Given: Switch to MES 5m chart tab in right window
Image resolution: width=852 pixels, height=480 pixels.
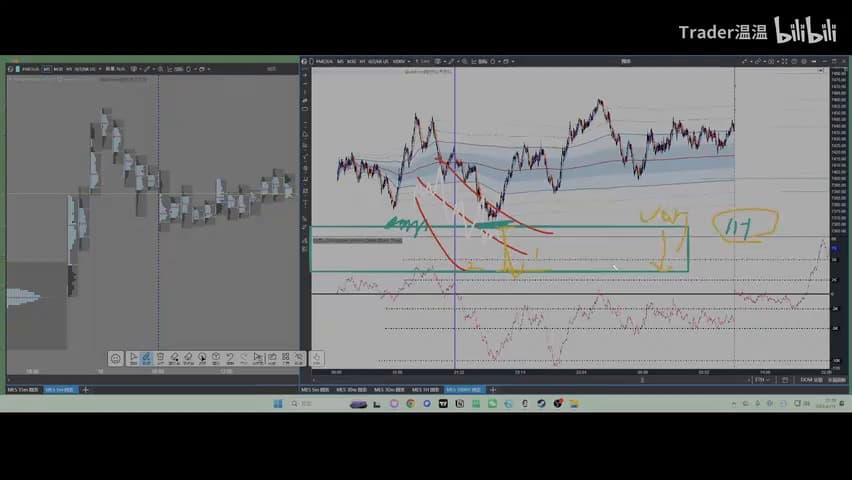Looking at the screenshot, I should 315,390.
